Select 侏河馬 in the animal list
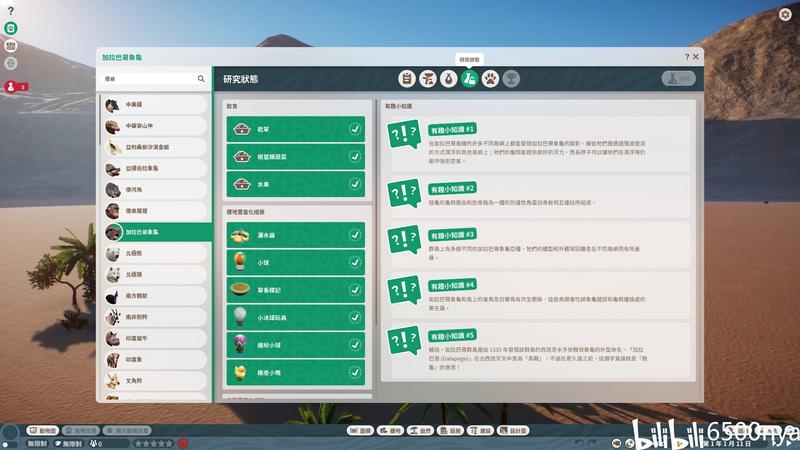 click(x=156, y=189)
